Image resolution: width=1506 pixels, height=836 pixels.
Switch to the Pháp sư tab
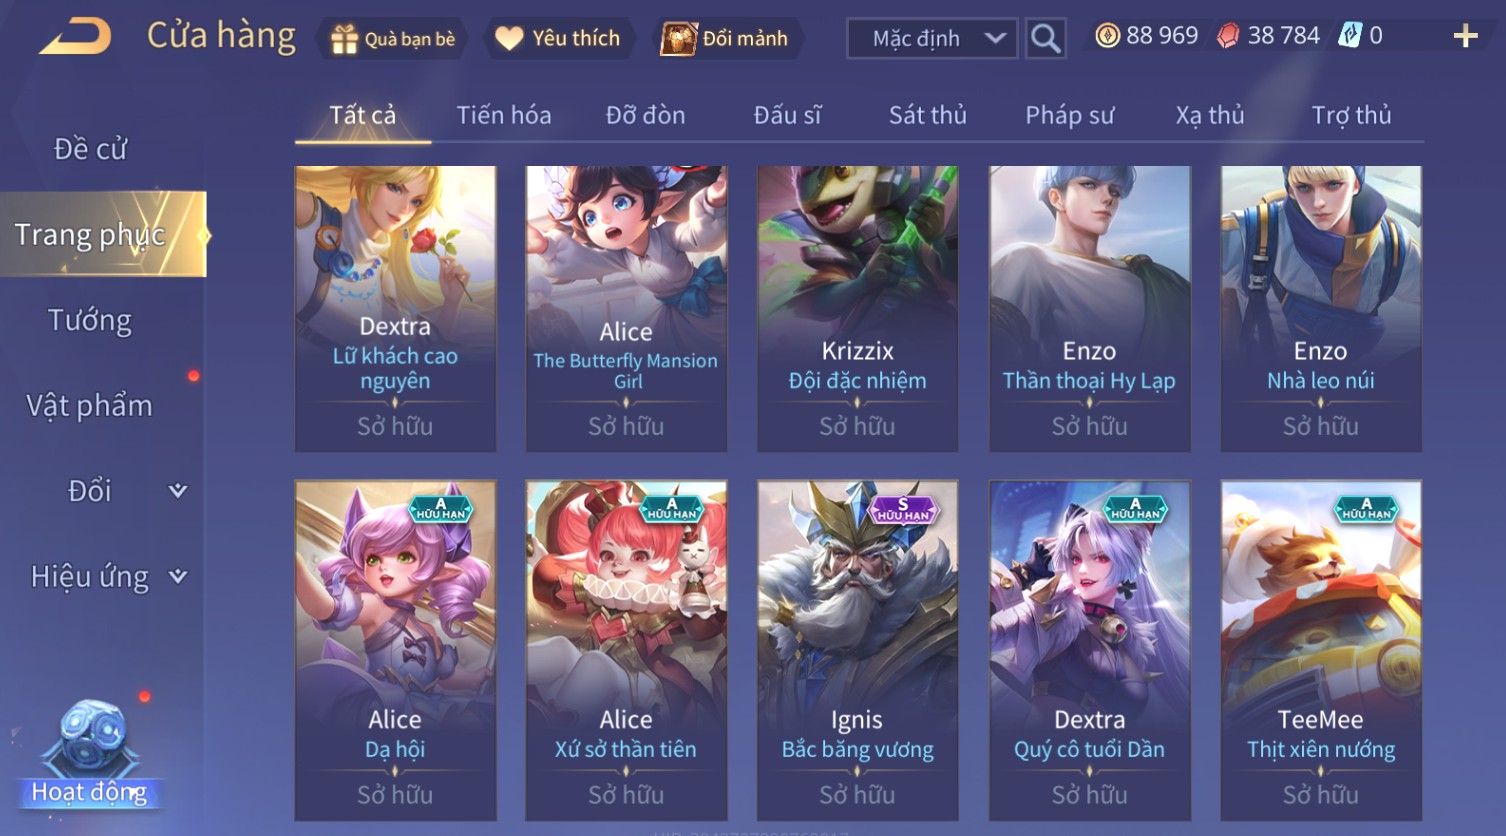click(1069, 116)
